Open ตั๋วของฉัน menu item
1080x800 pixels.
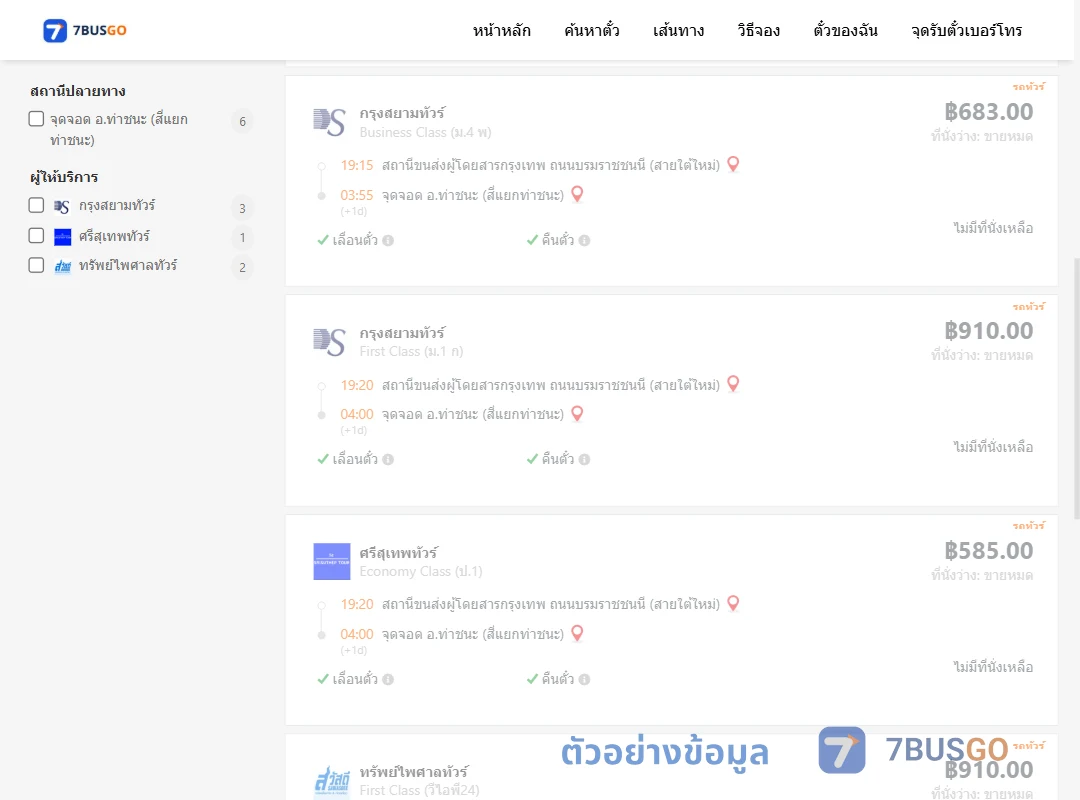pyautogui.click(x=845, y=30)
